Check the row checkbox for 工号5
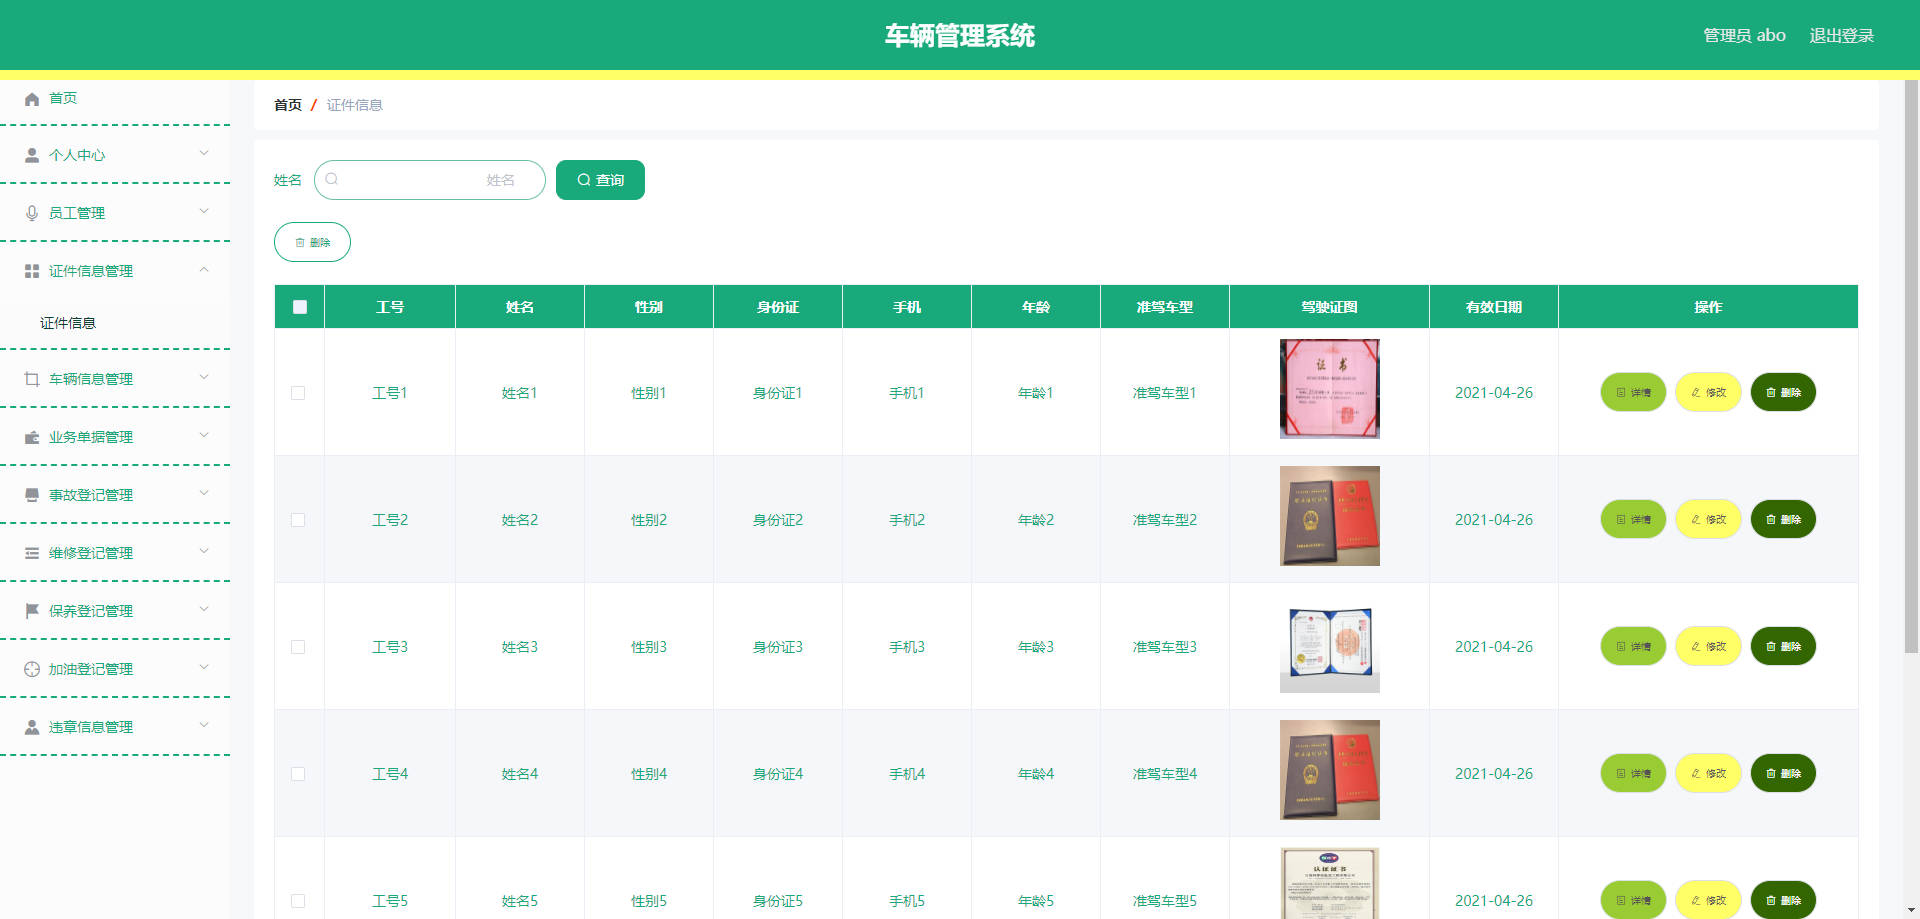 tap(298, 901)
